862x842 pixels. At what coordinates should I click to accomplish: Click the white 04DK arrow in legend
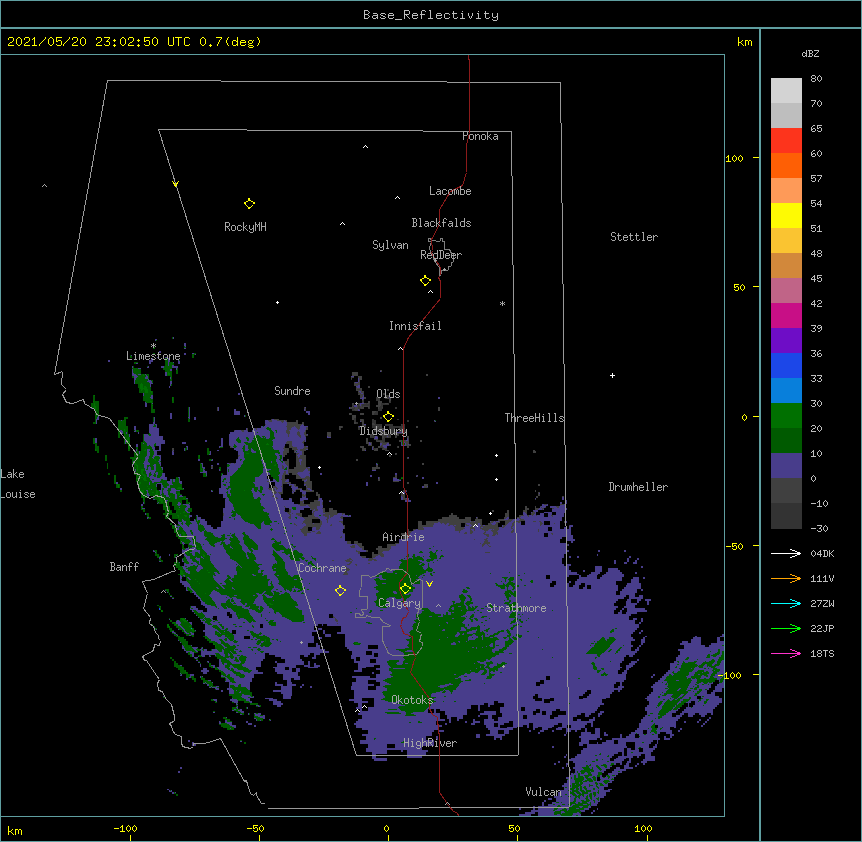click(x=786, y=553)
